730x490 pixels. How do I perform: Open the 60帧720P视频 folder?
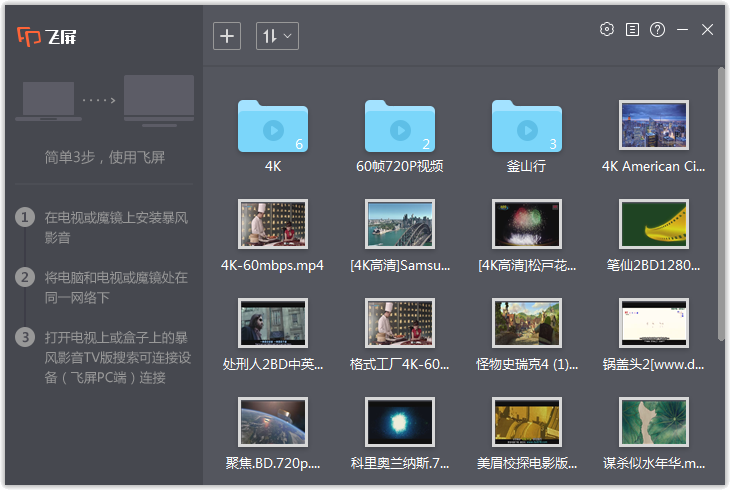tap(400, 126)
